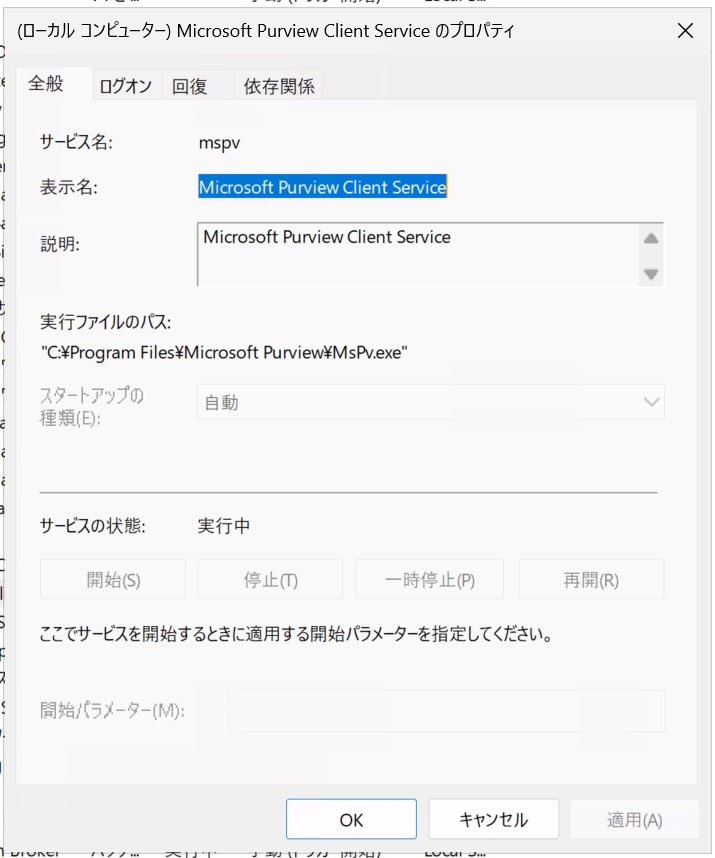This screenshot has width=715, height=858.
Task: Click the dialog title bar text
Action: [x=266, y=31]
